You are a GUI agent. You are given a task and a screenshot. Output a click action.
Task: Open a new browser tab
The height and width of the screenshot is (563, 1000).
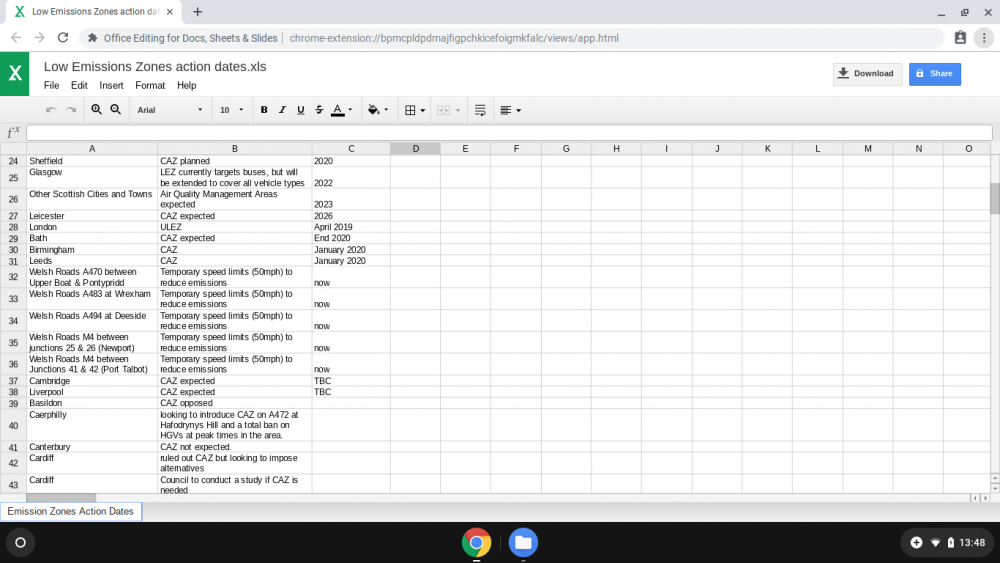point(198,11)
